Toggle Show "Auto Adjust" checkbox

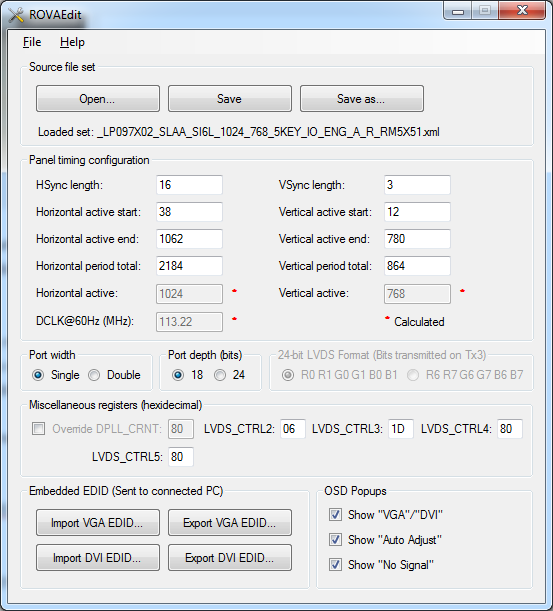pyautogui.click(x=335, y=540)
